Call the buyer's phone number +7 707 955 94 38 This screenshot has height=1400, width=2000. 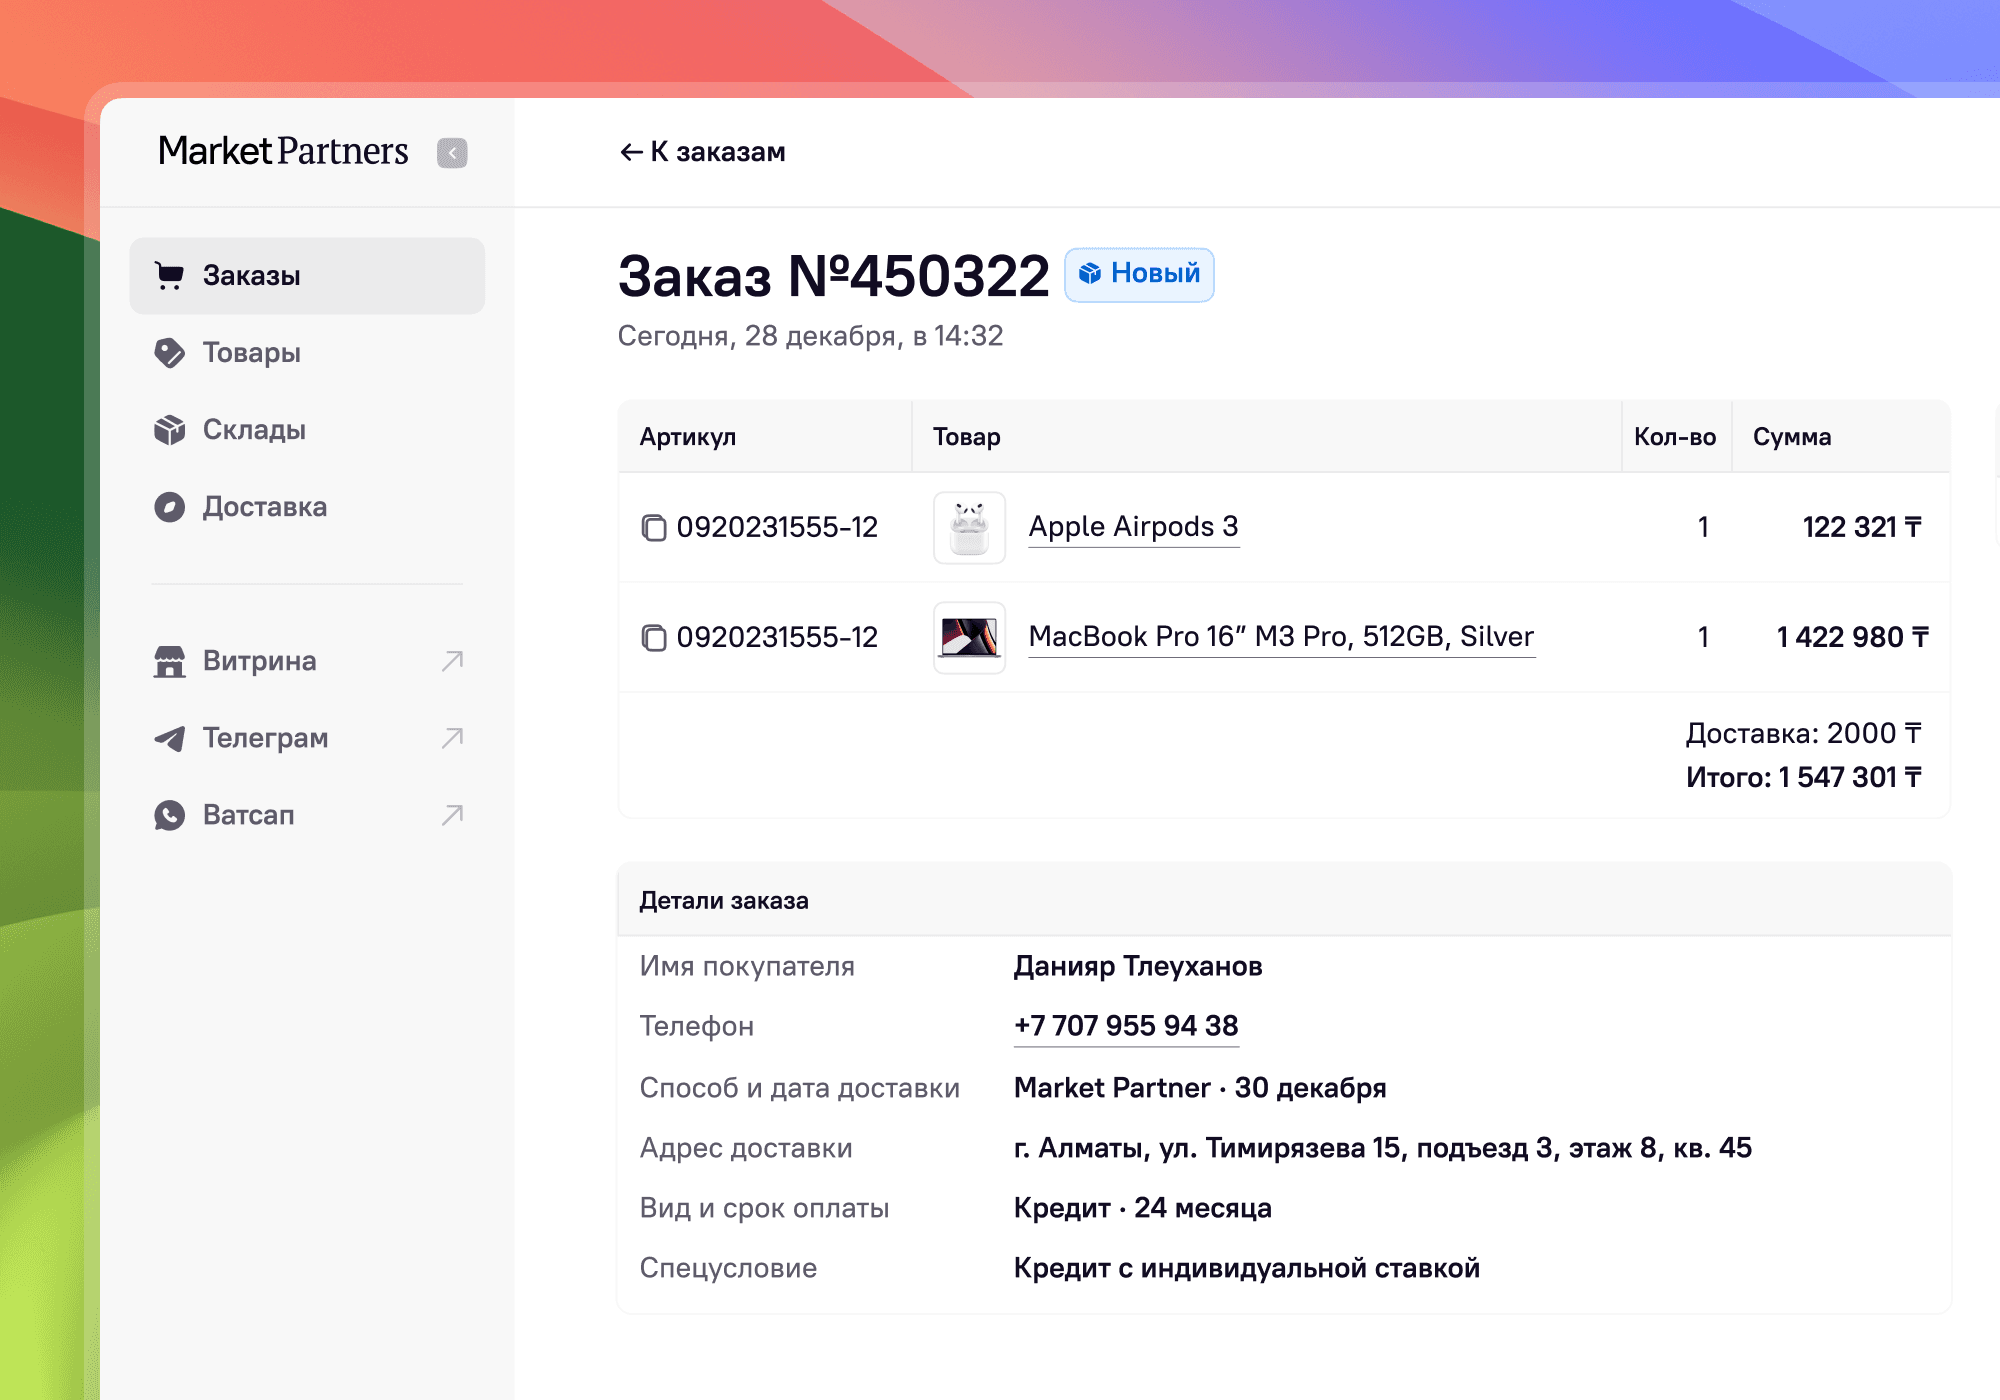[1126, 1026]
